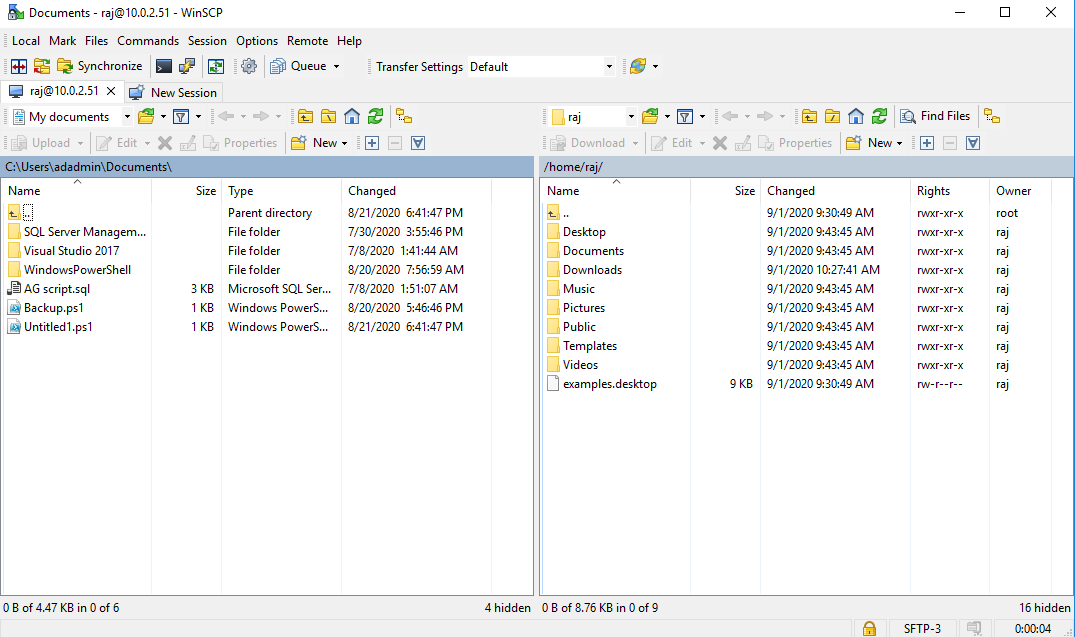
Task: Close the raj@10.0.2.51 session tab
Action: point(111,91)
